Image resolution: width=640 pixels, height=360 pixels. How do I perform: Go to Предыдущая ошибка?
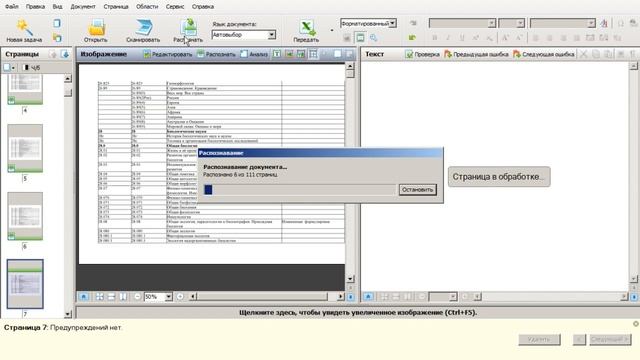476,54
